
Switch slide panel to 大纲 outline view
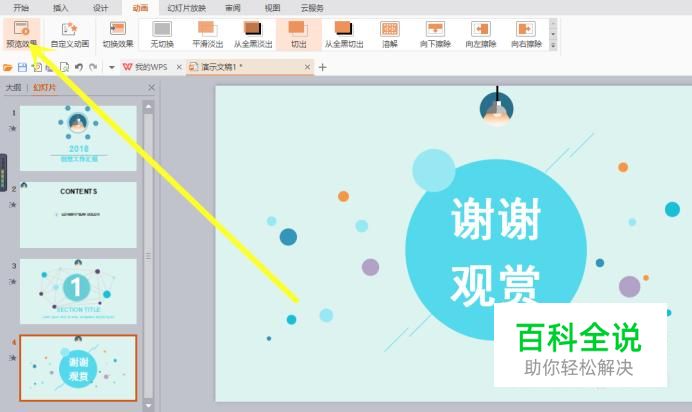(13, 87)
